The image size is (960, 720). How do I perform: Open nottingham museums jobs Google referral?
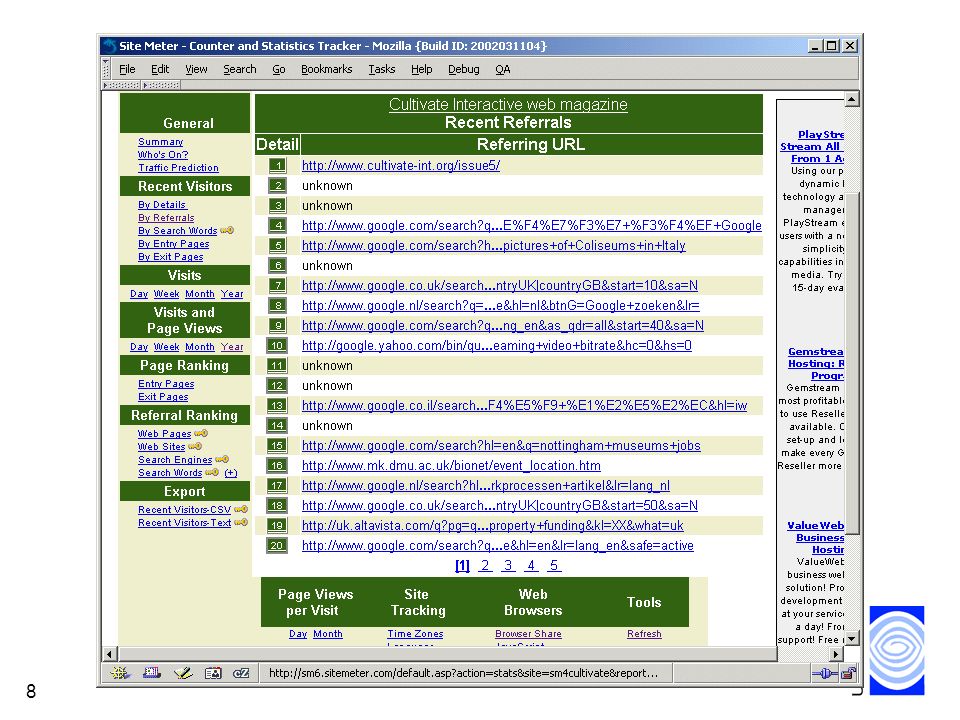(501, 446)
